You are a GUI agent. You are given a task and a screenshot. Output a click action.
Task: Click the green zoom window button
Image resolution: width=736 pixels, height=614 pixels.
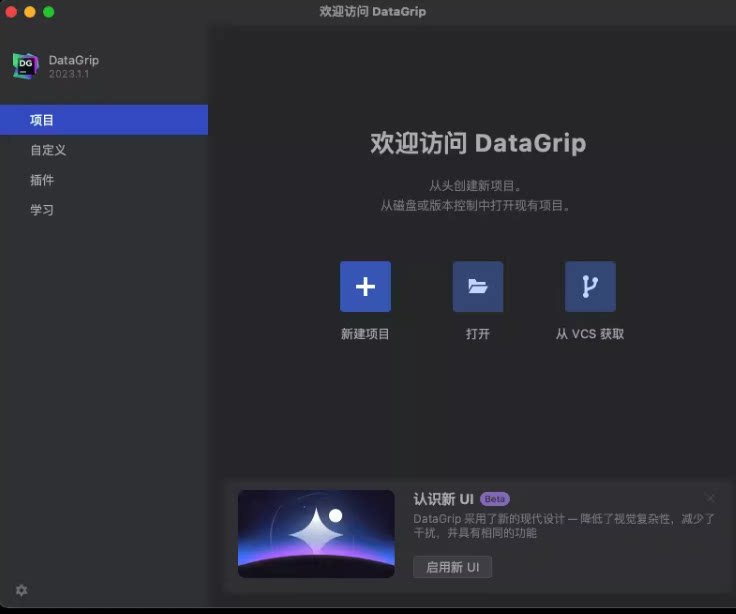(49, 12)
